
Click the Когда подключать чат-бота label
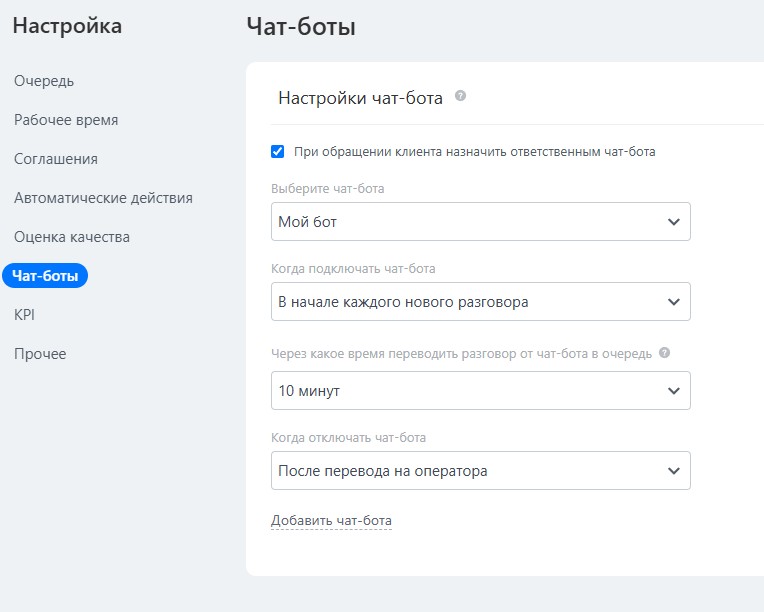pos(353,268)
